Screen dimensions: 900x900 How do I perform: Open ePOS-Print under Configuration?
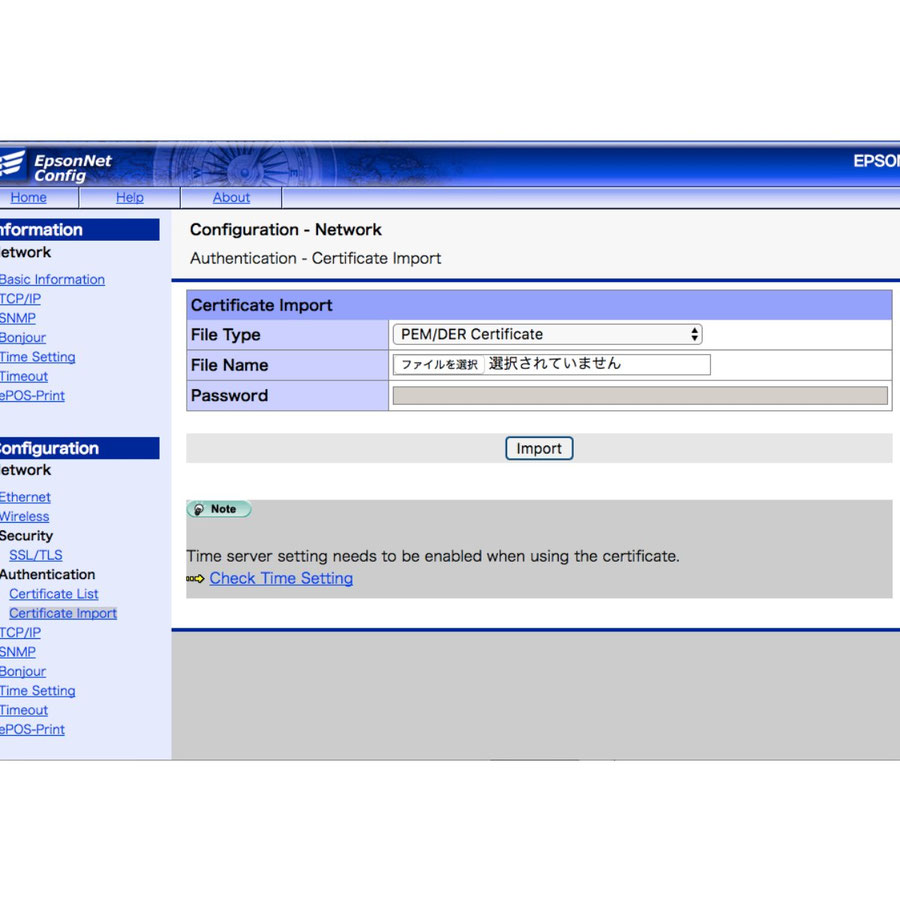click(32, 730)
